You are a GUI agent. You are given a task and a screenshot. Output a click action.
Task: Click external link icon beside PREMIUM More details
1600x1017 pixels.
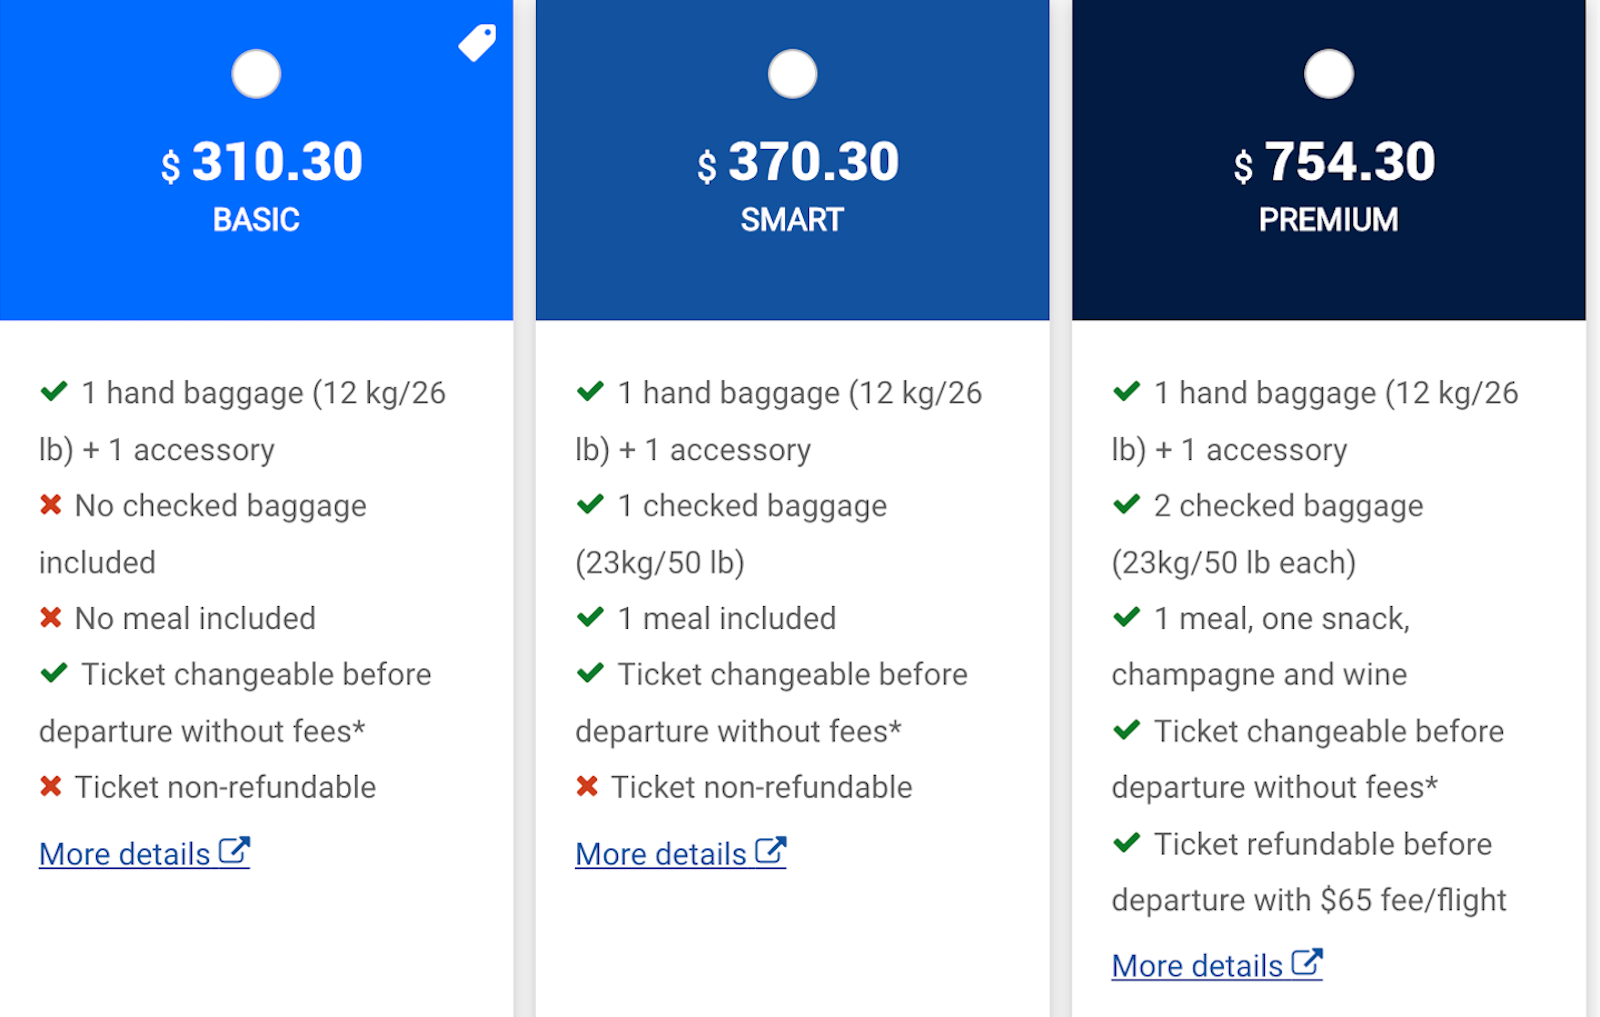[1307, 963]
